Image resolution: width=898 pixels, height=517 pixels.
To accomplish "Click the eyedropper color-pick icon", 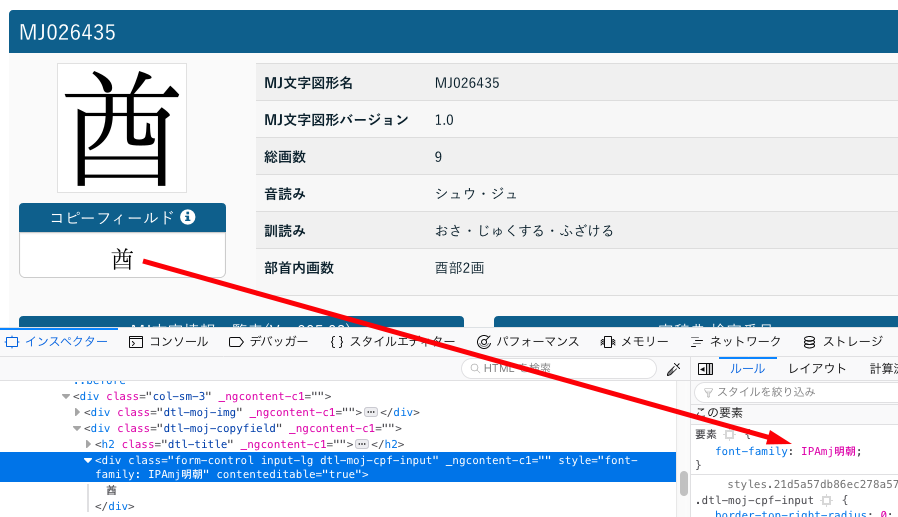I will 674,369.
